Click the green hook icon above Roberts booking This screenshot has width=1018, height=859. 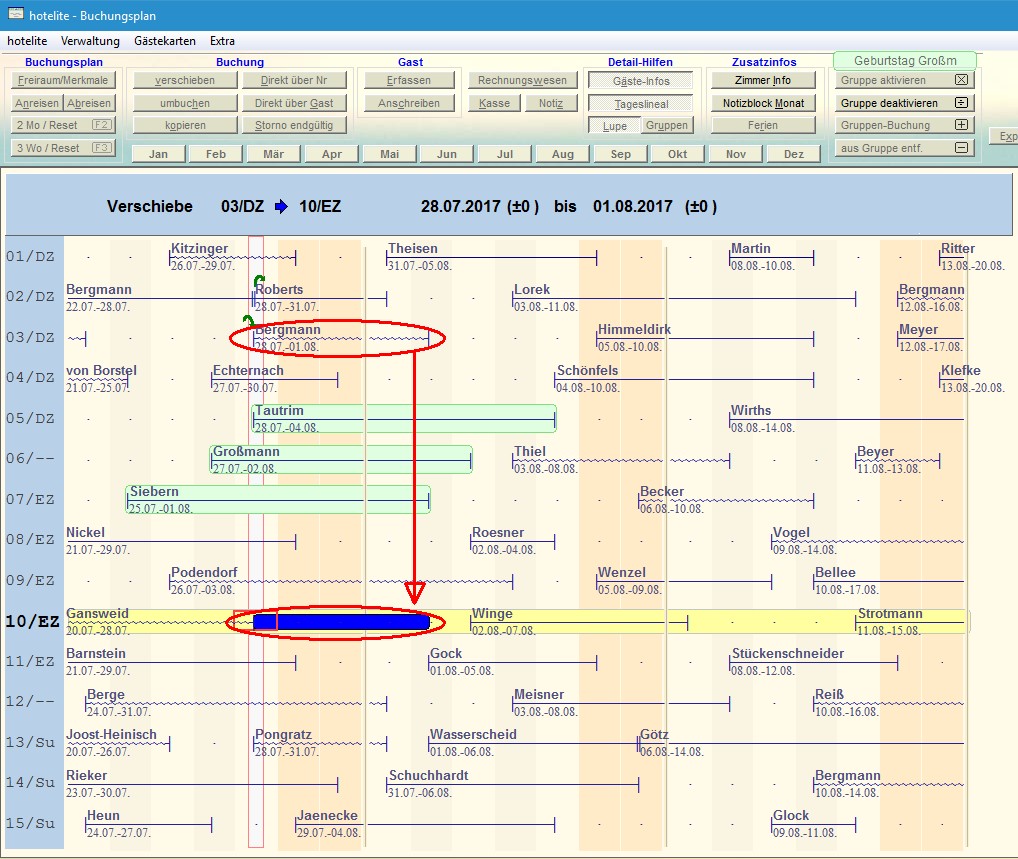click(259, 281)
